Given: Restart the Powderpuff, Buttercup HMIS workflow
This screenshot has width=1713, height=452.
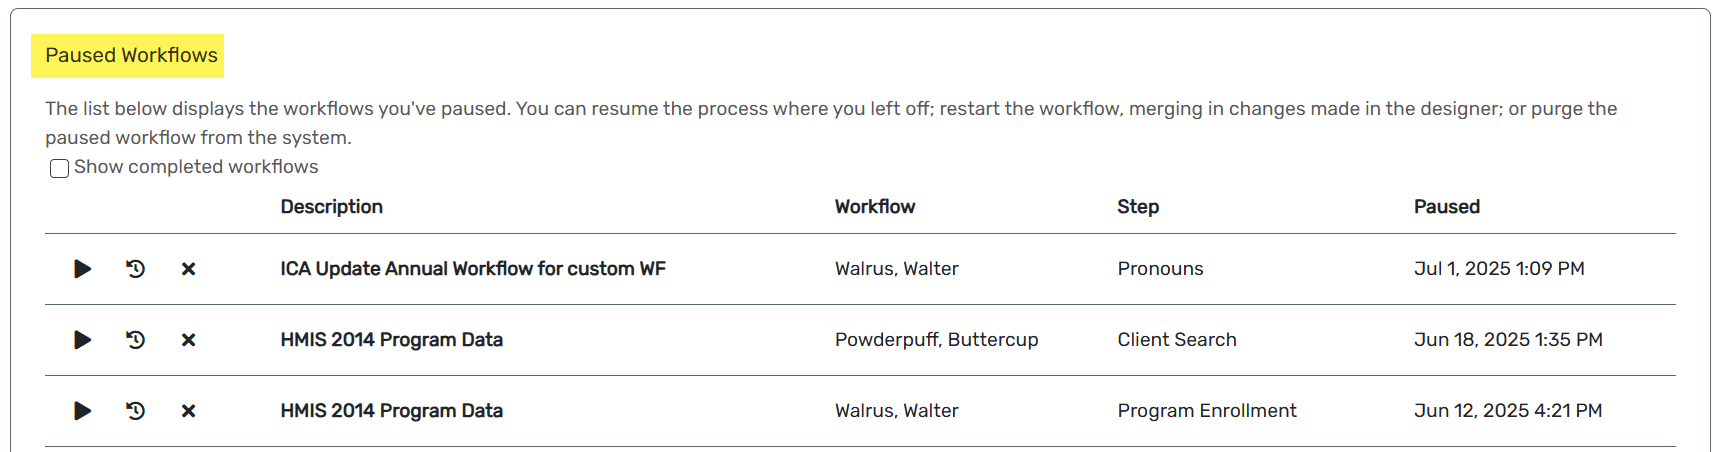Looking at the screenshot, I should 136,340.
